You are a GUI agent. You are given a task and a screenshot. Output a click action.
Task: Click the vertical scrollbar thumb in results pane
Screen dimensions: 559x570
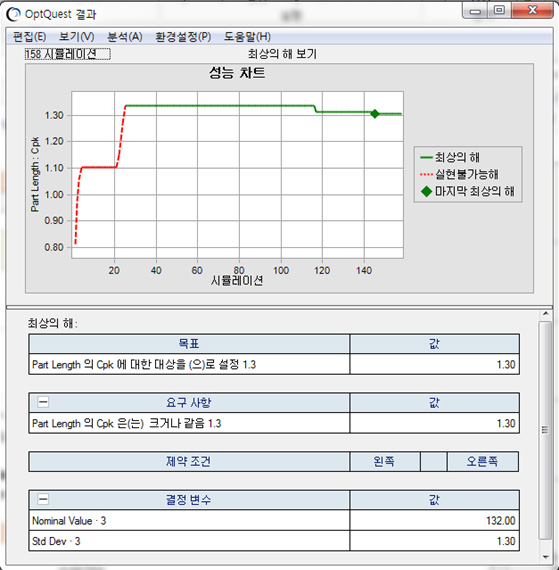pos(545,430)
